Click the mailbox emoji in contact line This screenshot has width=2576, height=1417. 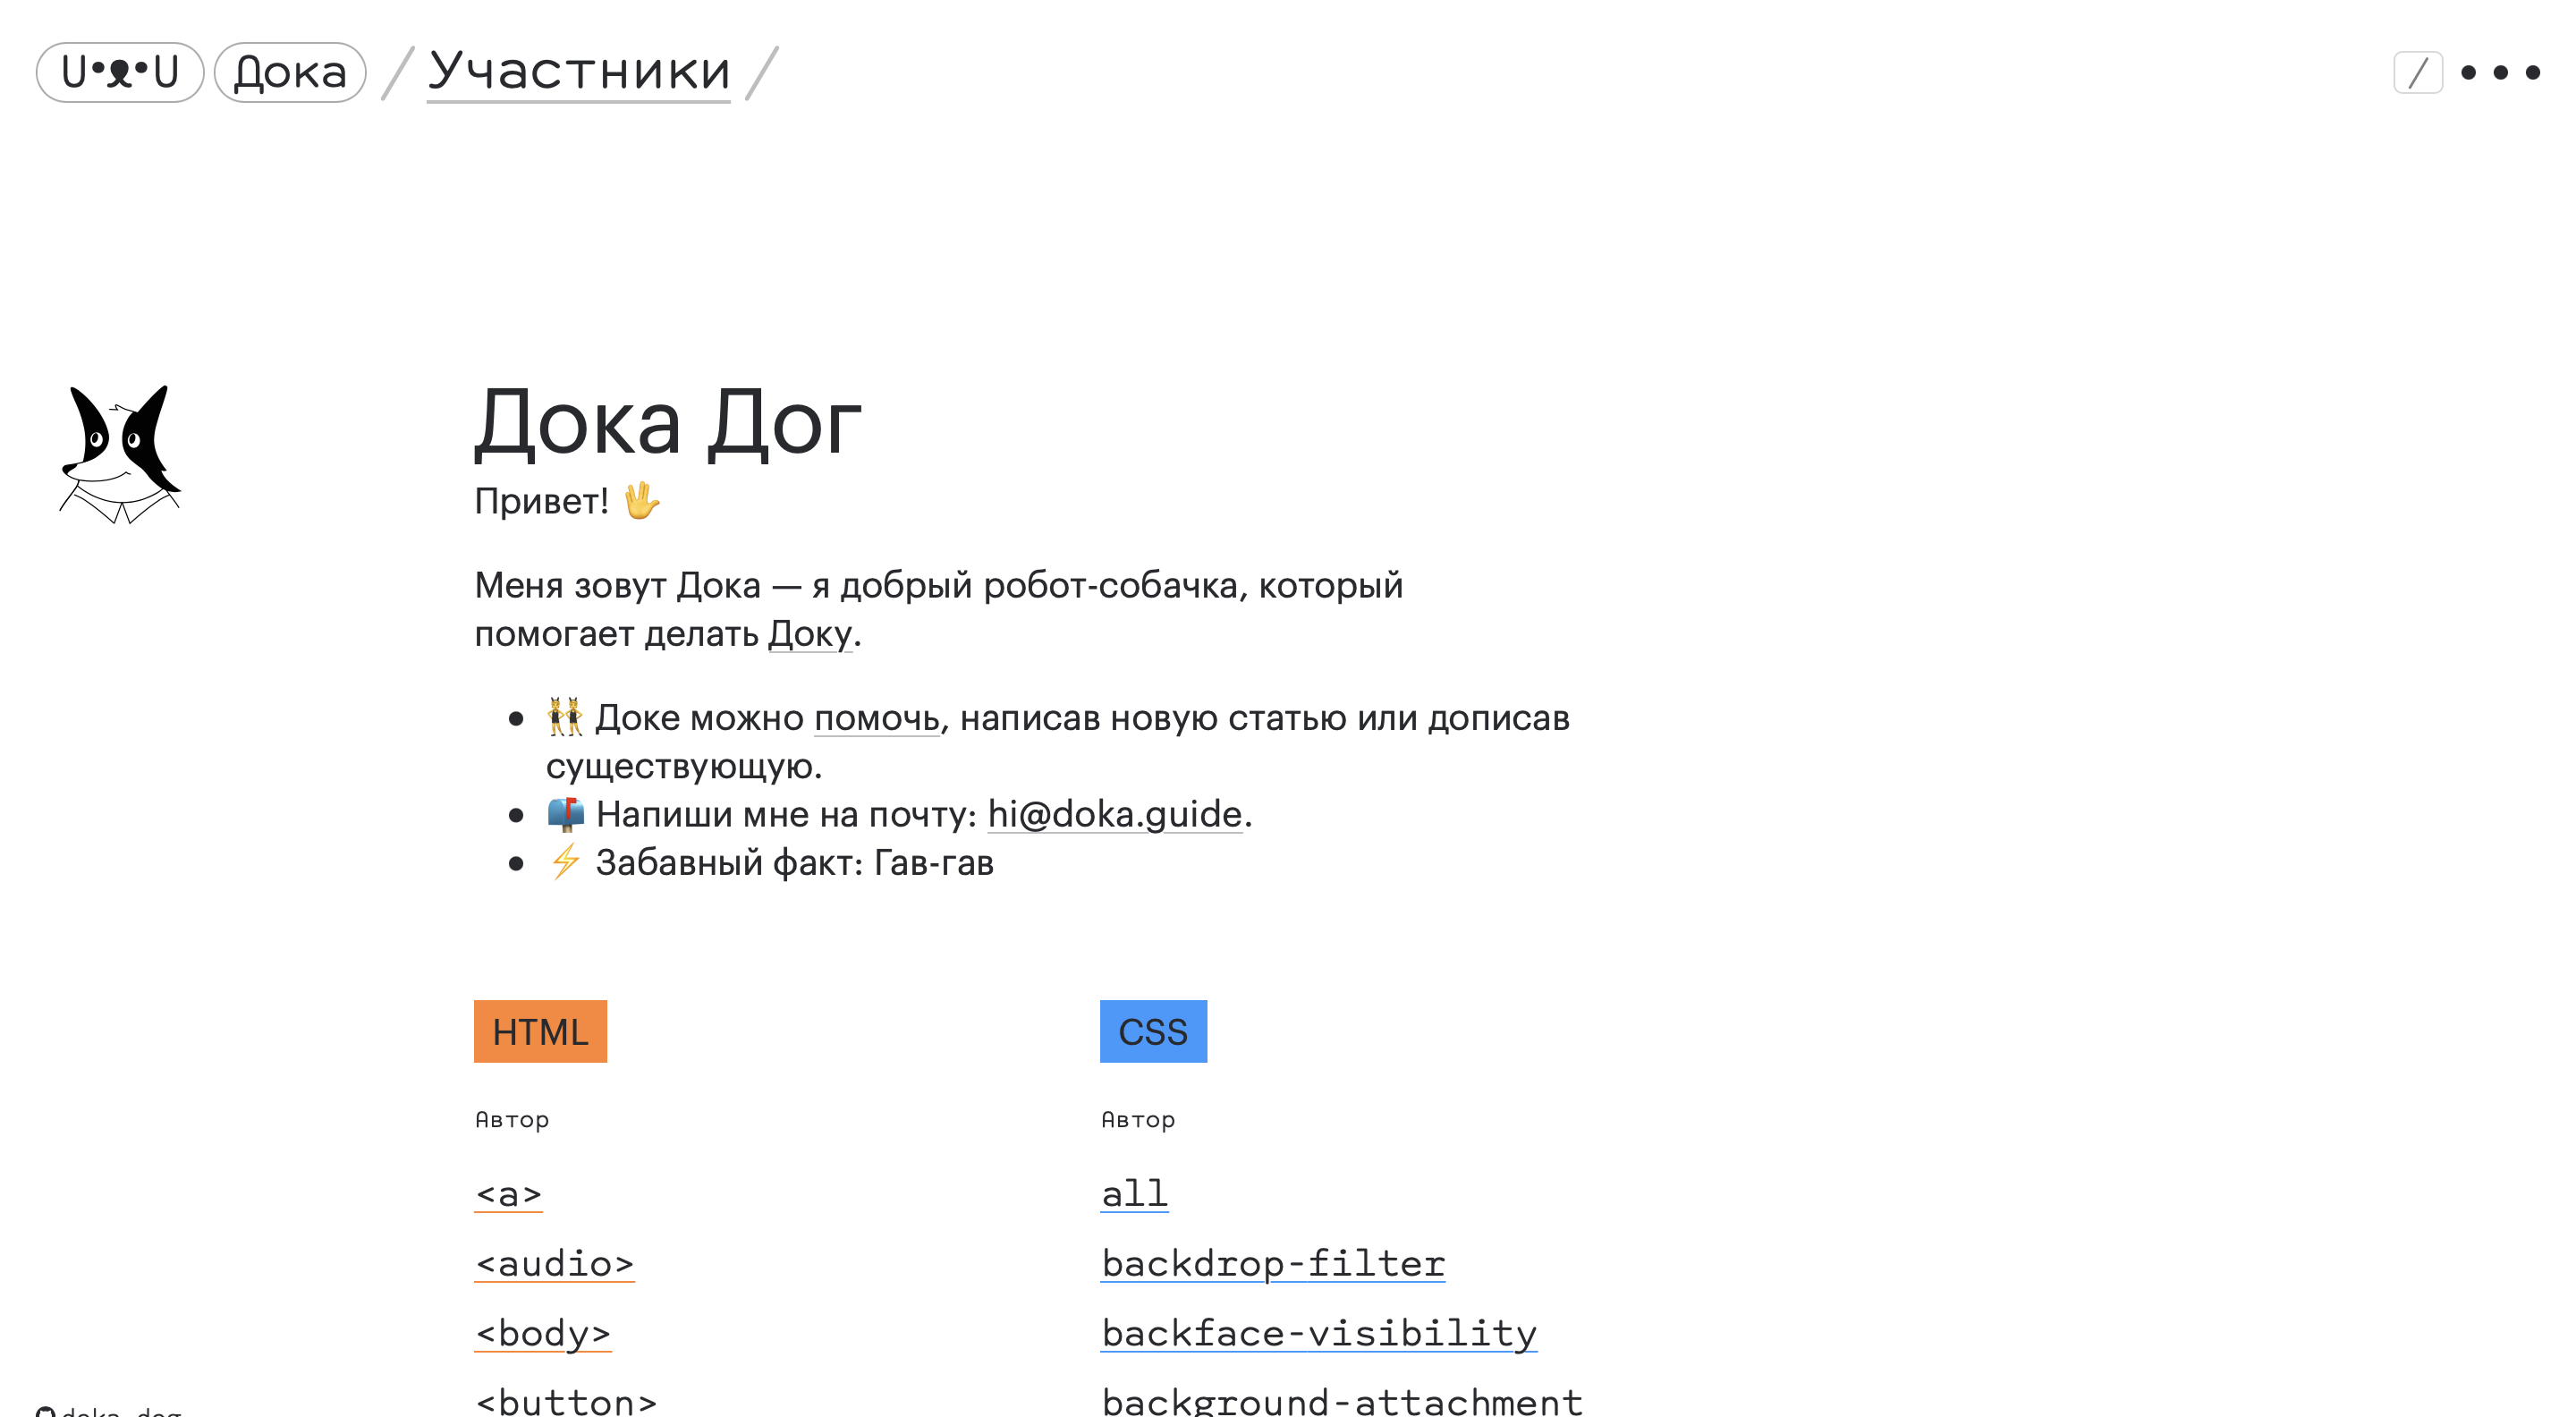tap(564, 813)
